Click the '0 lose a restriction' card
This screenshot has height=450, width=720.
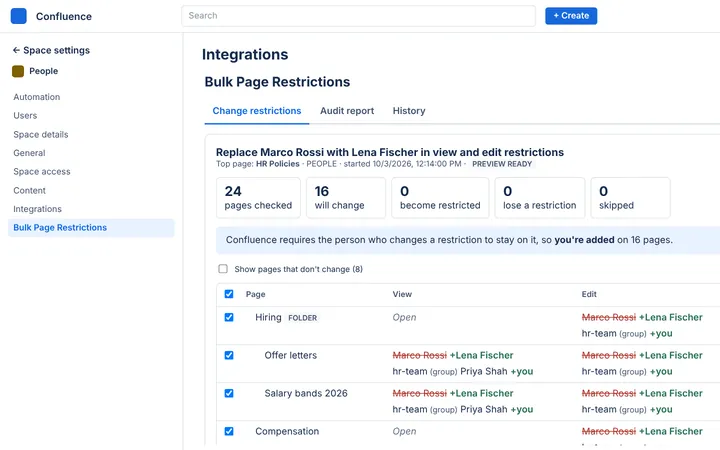click(x=540, y=198)
